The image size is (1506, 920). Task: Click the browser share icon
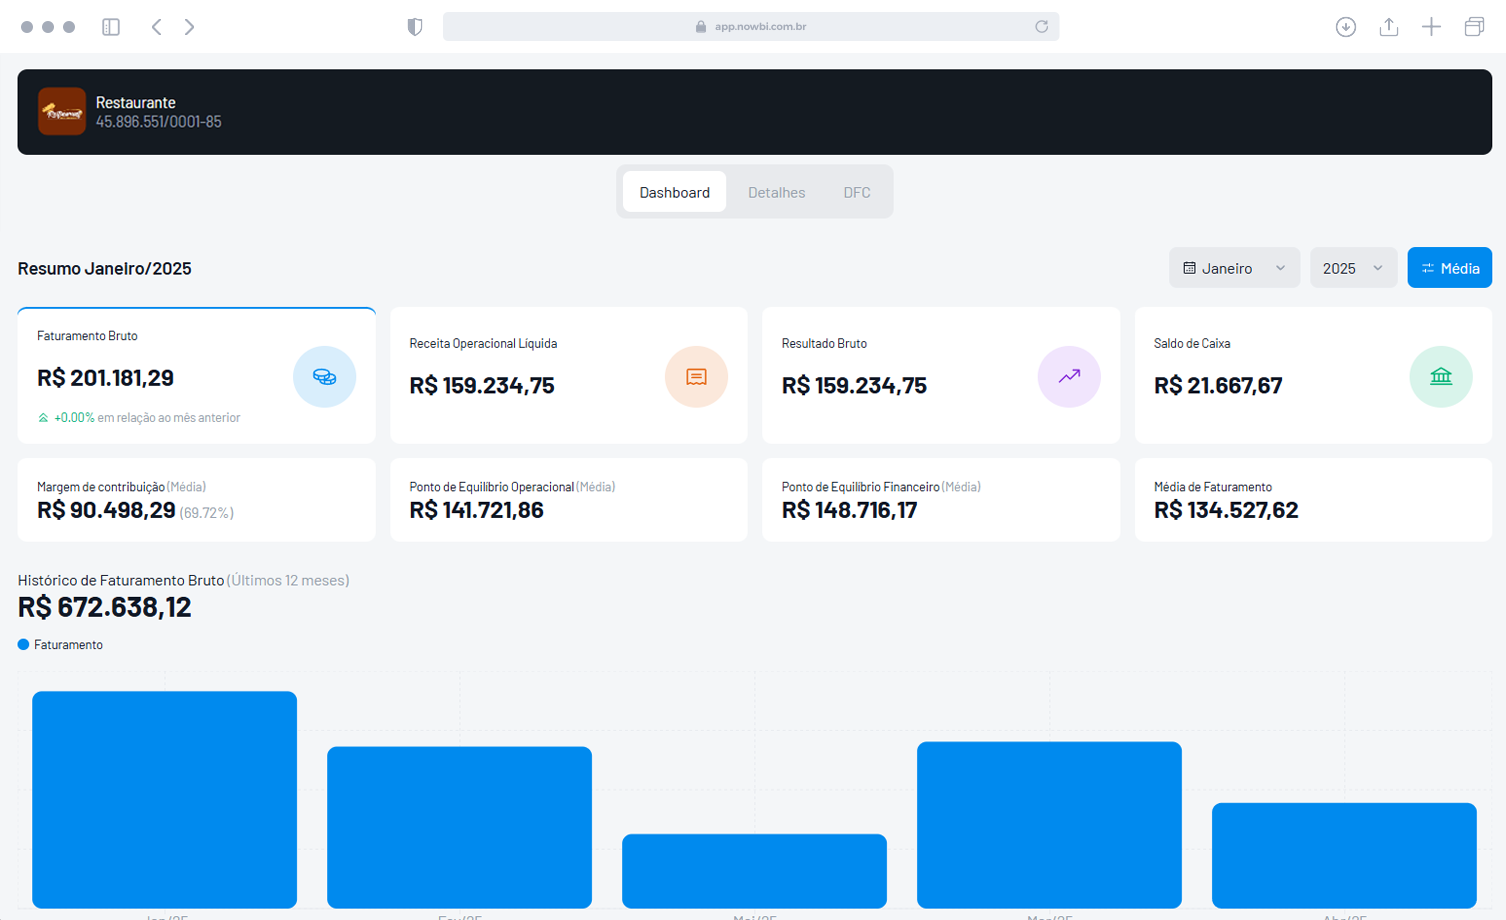[x=1389, y=27]
